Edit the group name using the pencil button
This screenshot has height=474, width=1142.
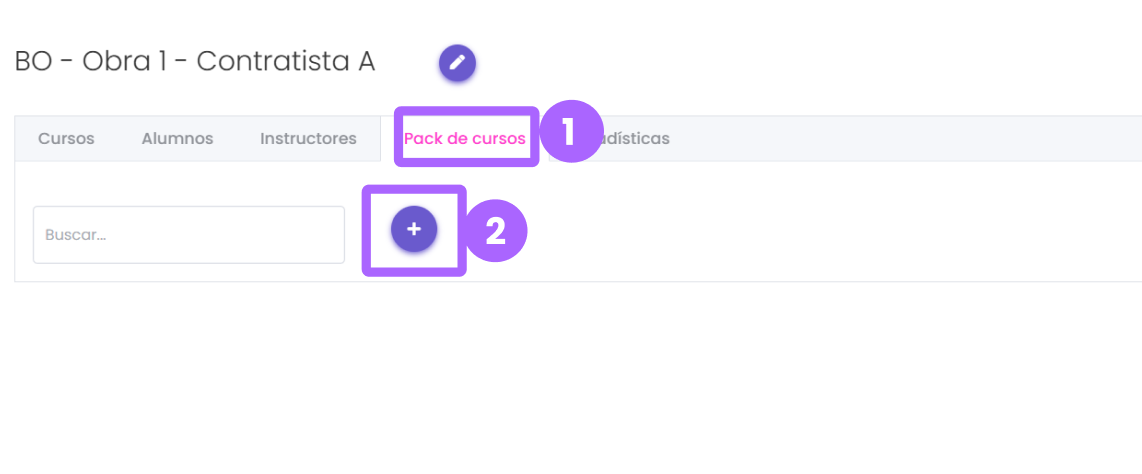[457, 63]
